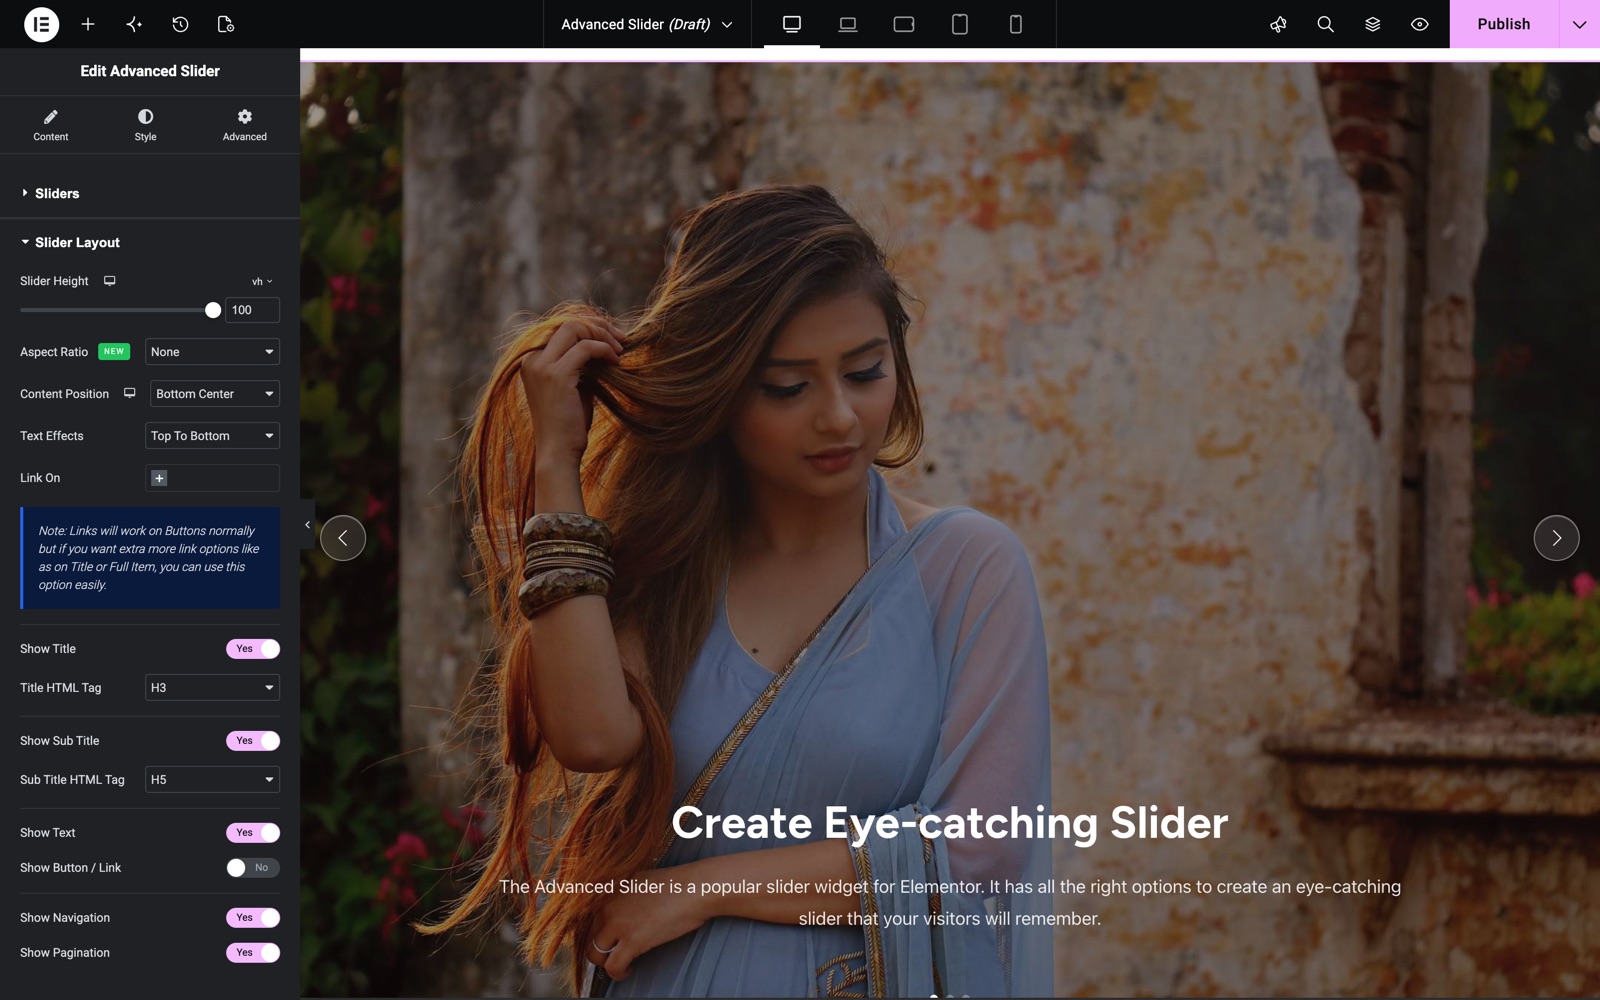
Task: Click the Add Element plus icon
Action: click(88, 24)
